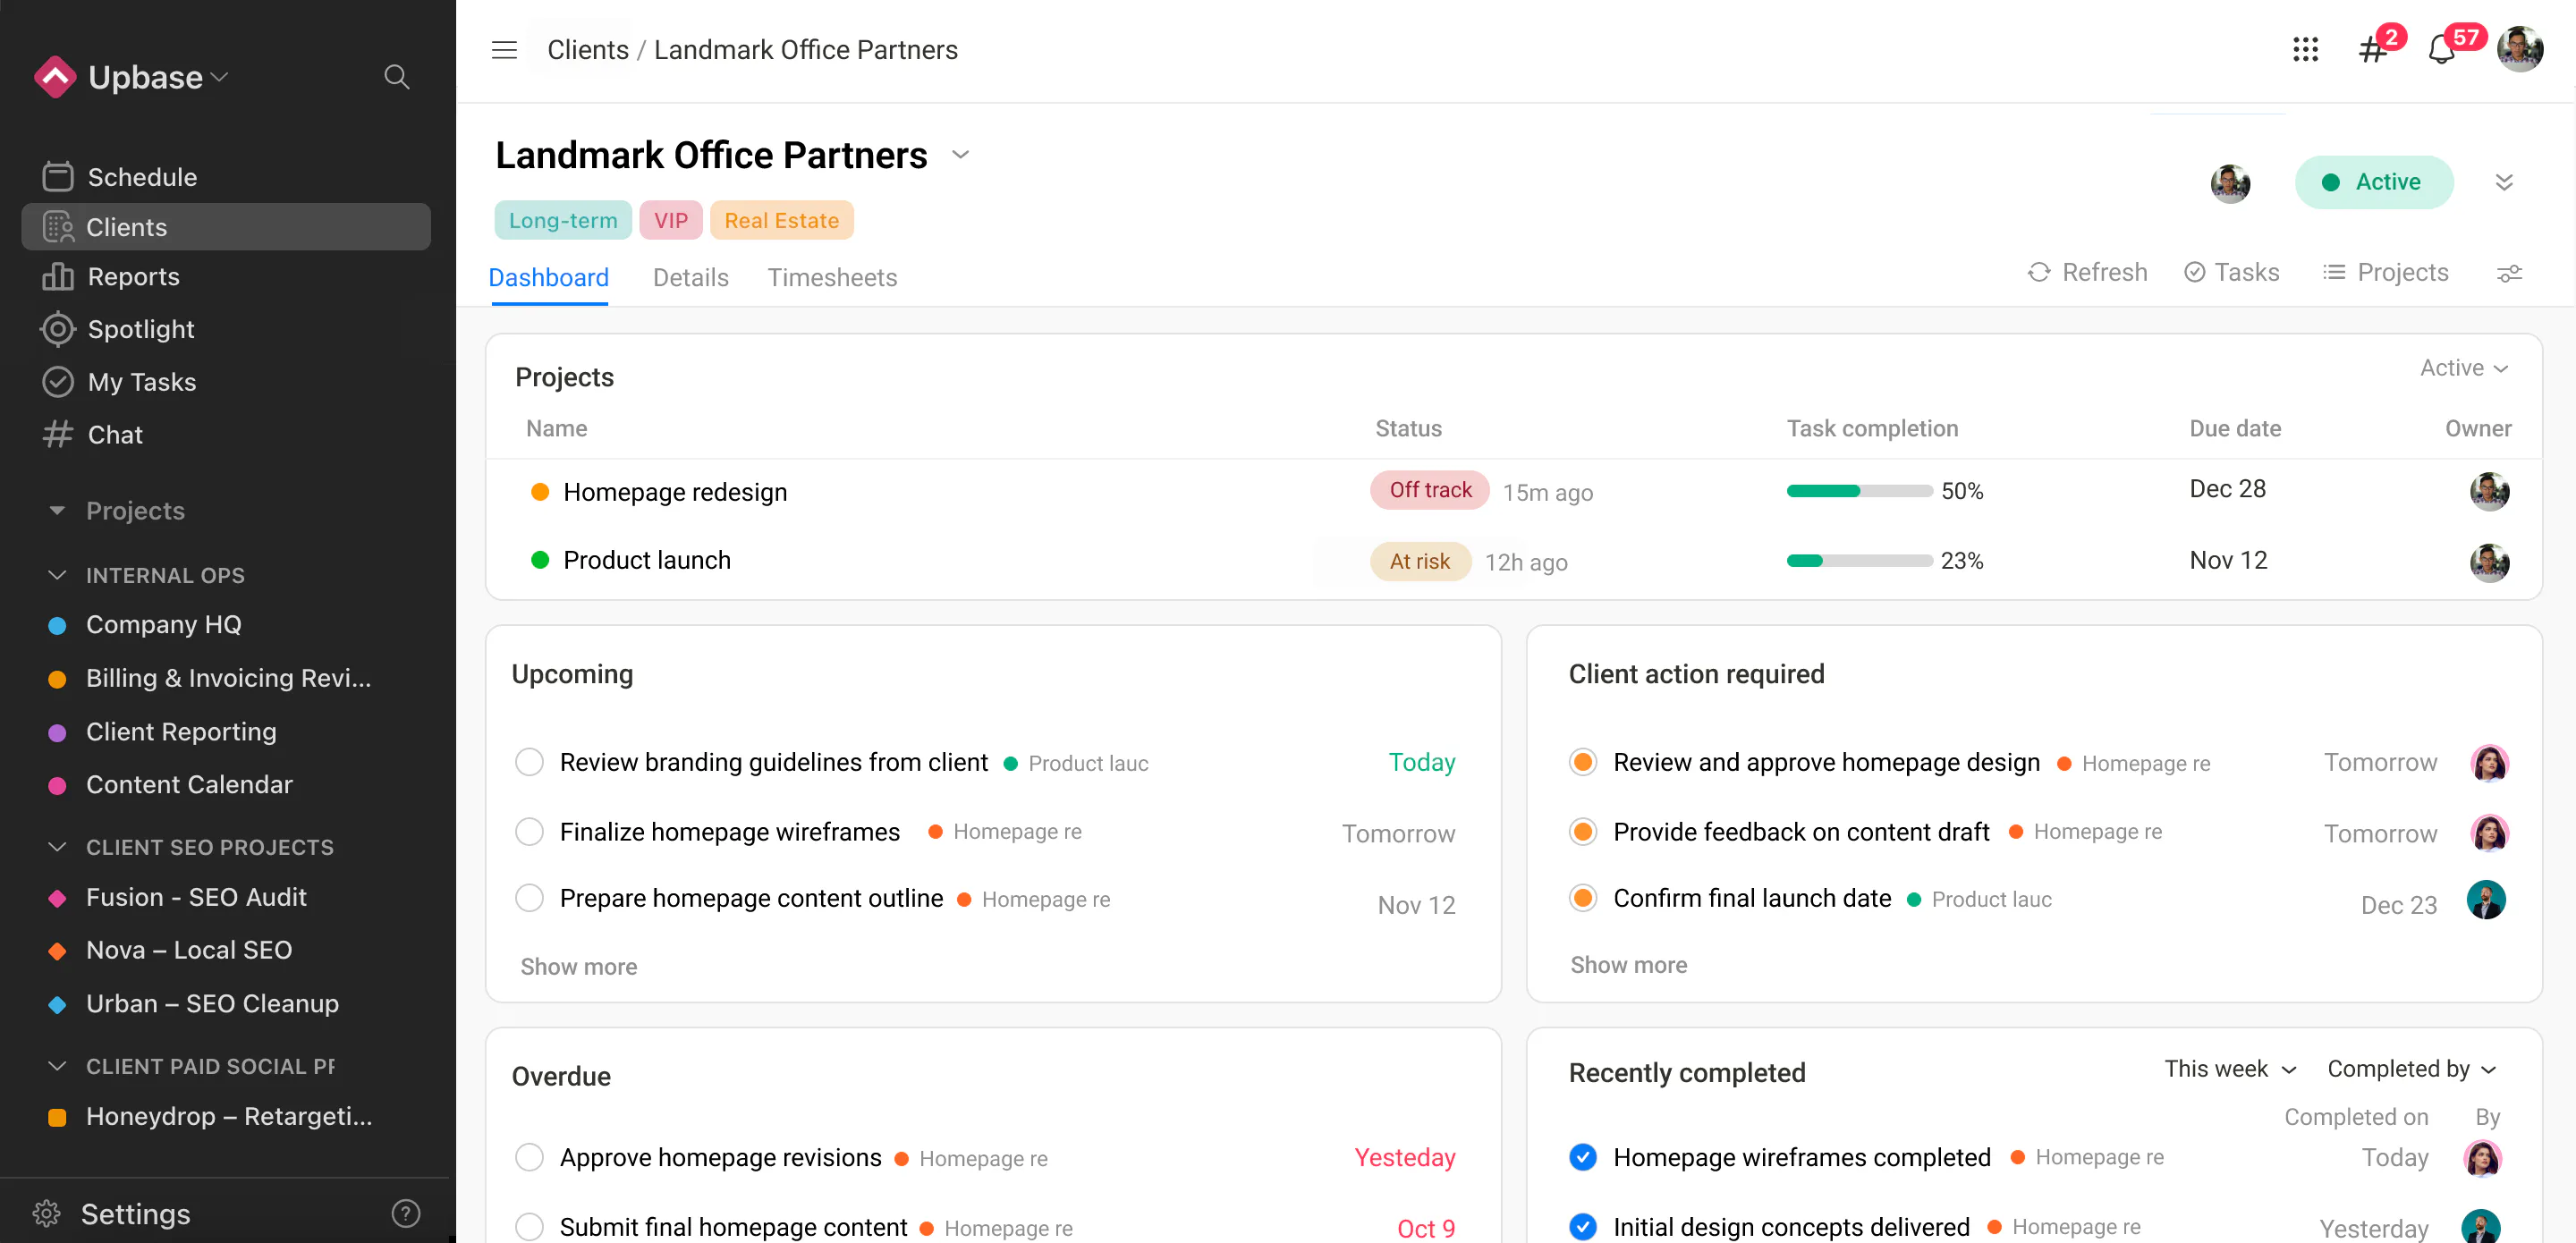Collapse the INTERNAL OPS section
The image size is (2576, 1243).
pyautogui.click(x=57, y=575)
